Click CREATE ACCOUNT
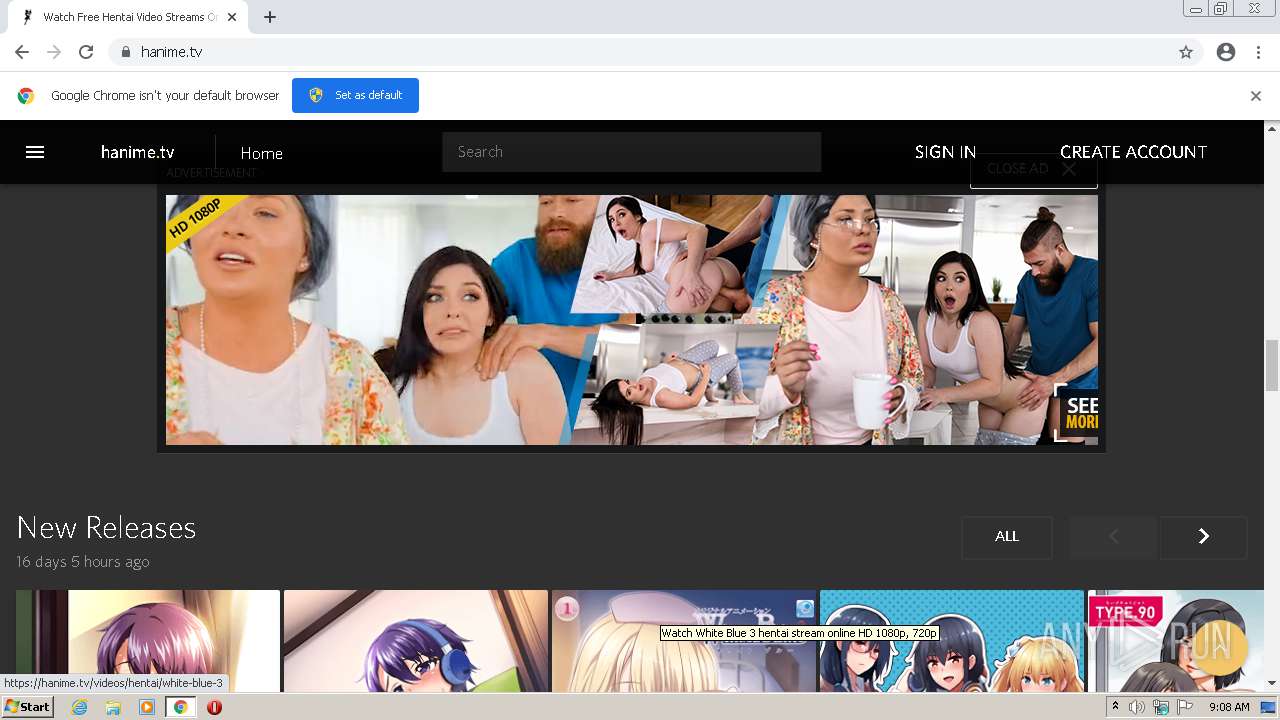The width and height of the screenshot is (1280, 720). 1133,152
